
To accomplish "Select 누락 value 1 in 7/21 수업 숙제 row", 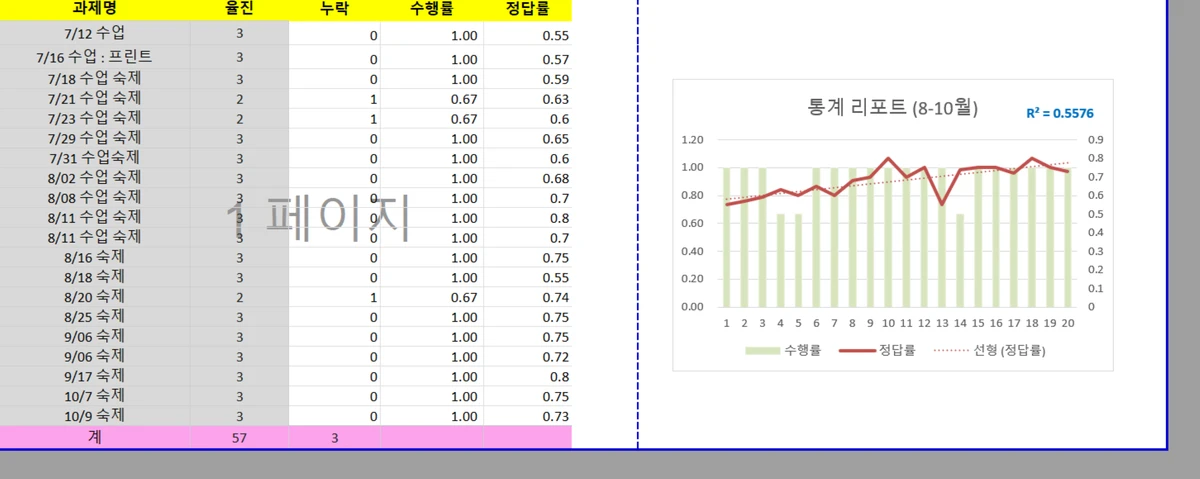I will coord(373,99).
